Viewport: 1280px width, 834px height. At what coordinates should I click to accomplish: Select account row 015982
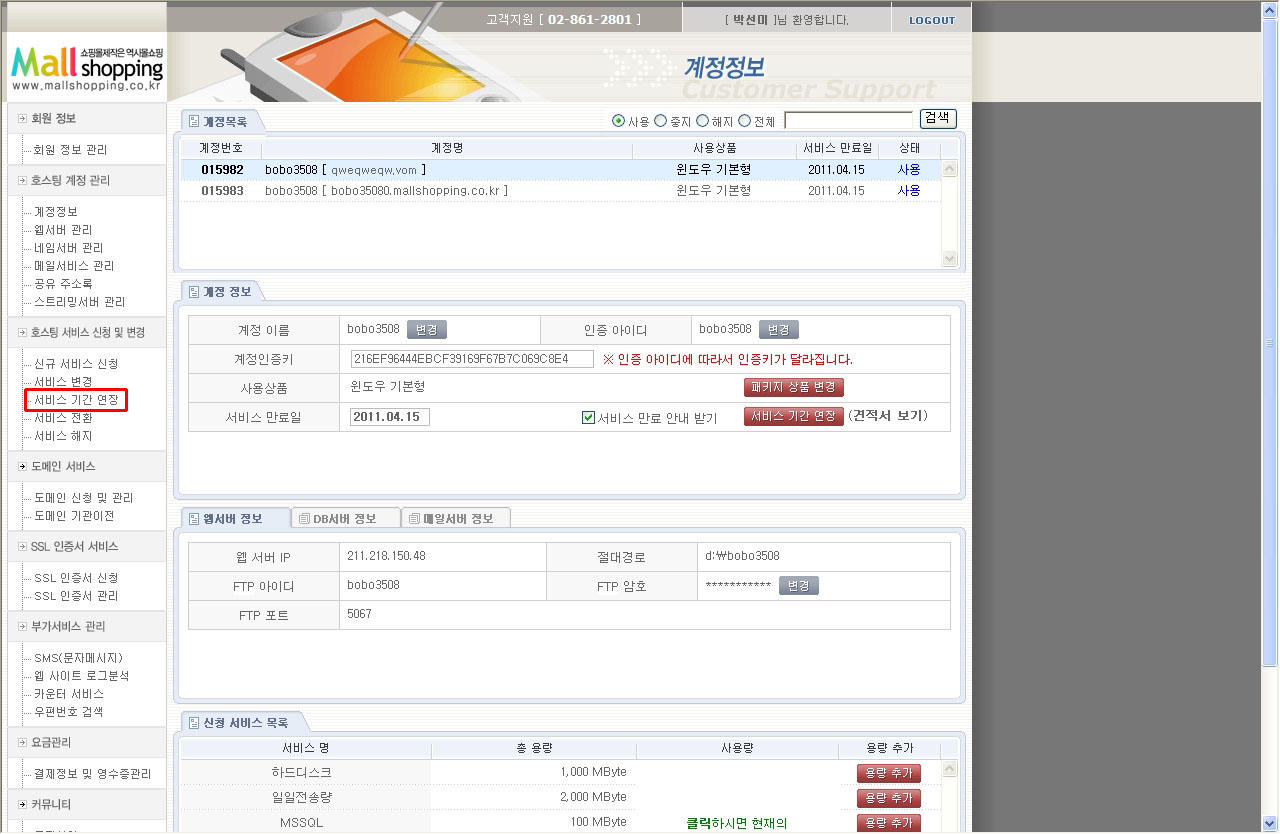click(560, 170)
